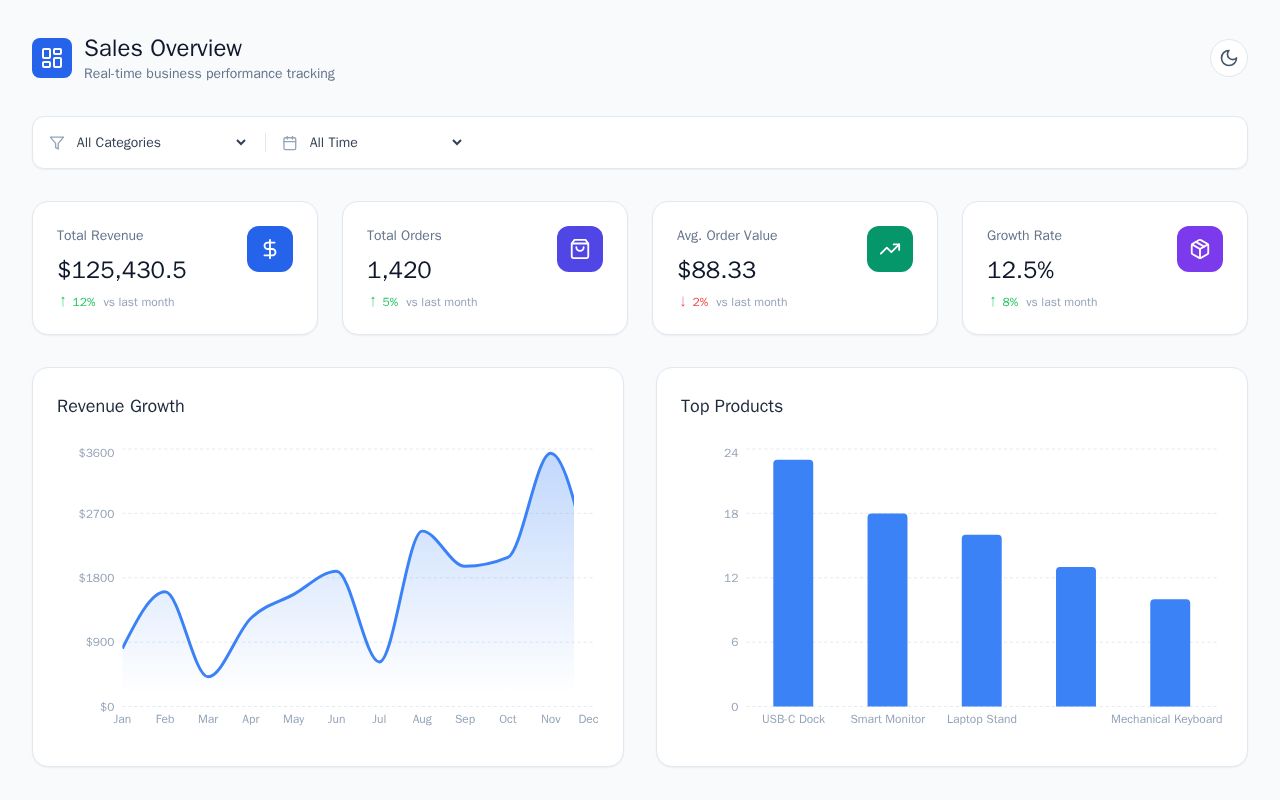Click the November peak on the revenue line
Screen dimensions: 1280x800
coord(550,454)
